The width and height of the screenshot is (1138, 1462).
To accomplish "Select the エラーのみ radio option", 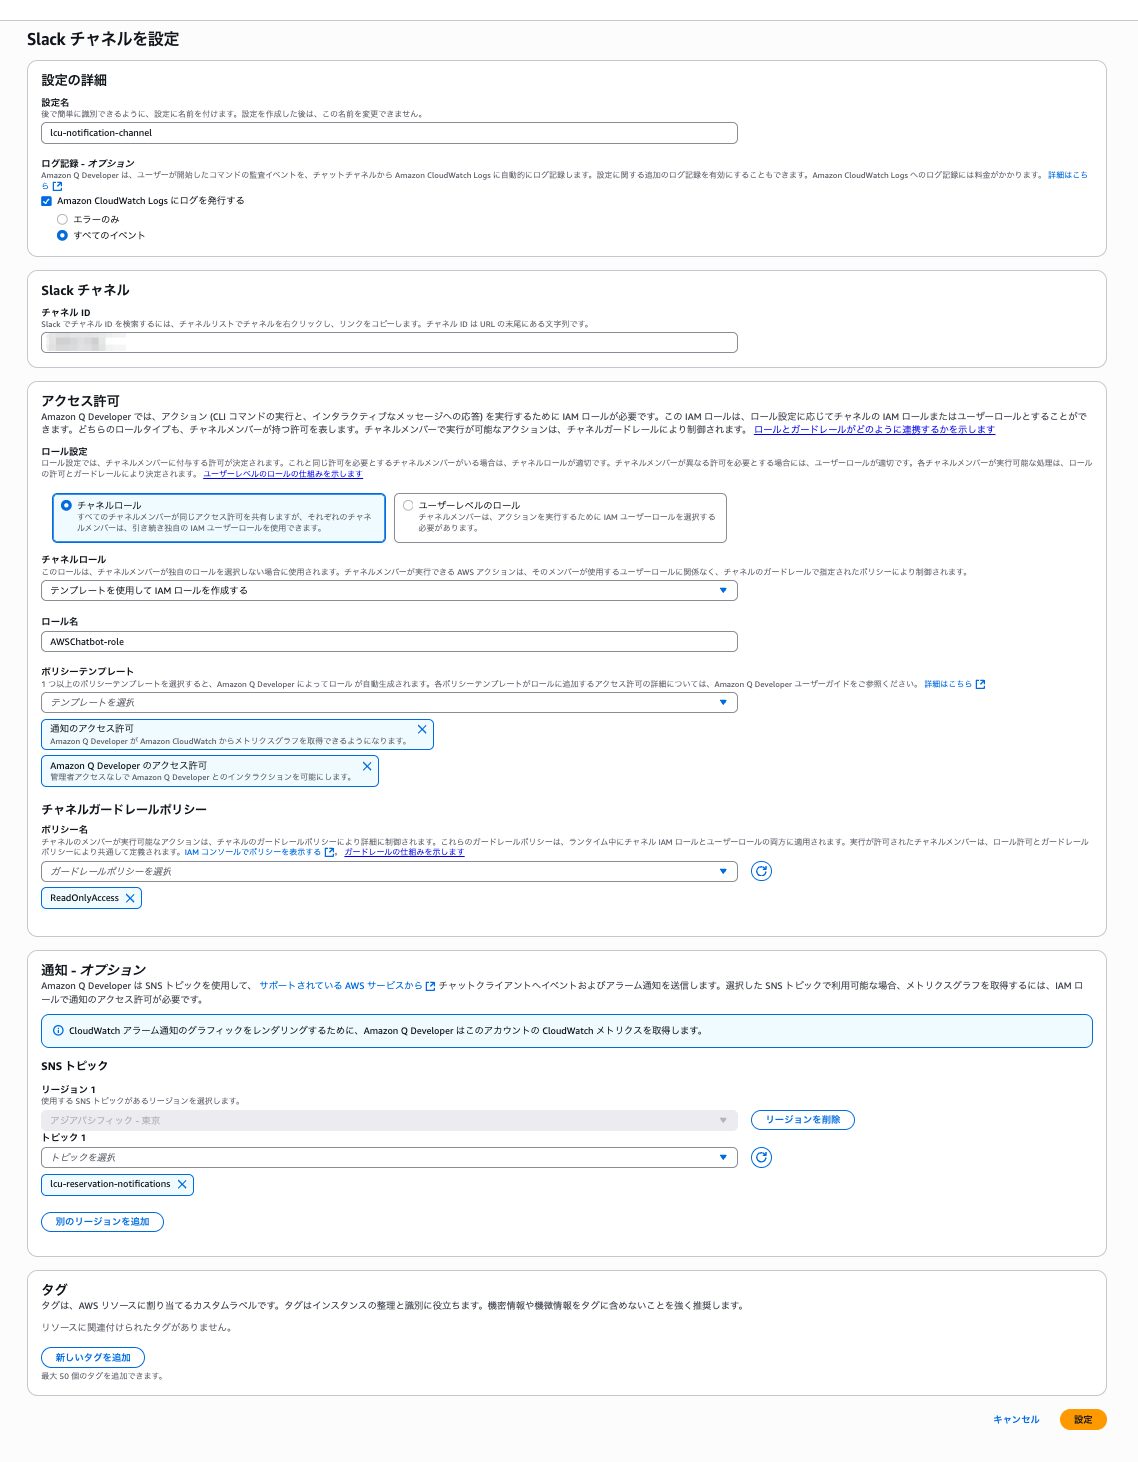I will coord(62,219).
